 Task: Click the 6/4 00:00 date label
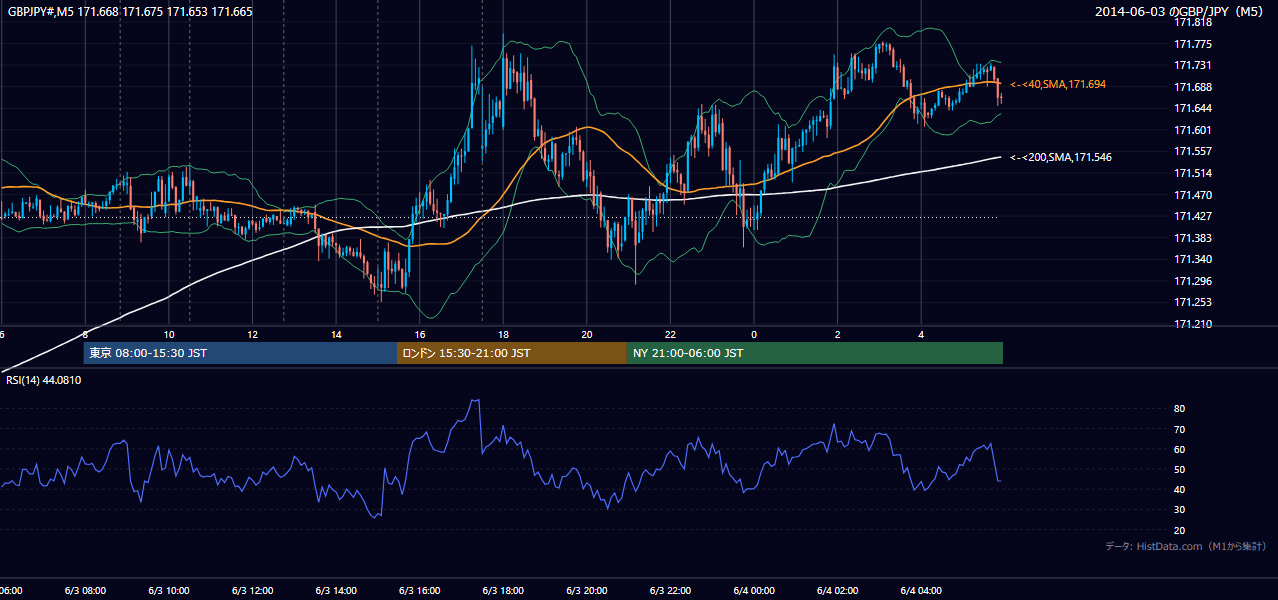754,591
